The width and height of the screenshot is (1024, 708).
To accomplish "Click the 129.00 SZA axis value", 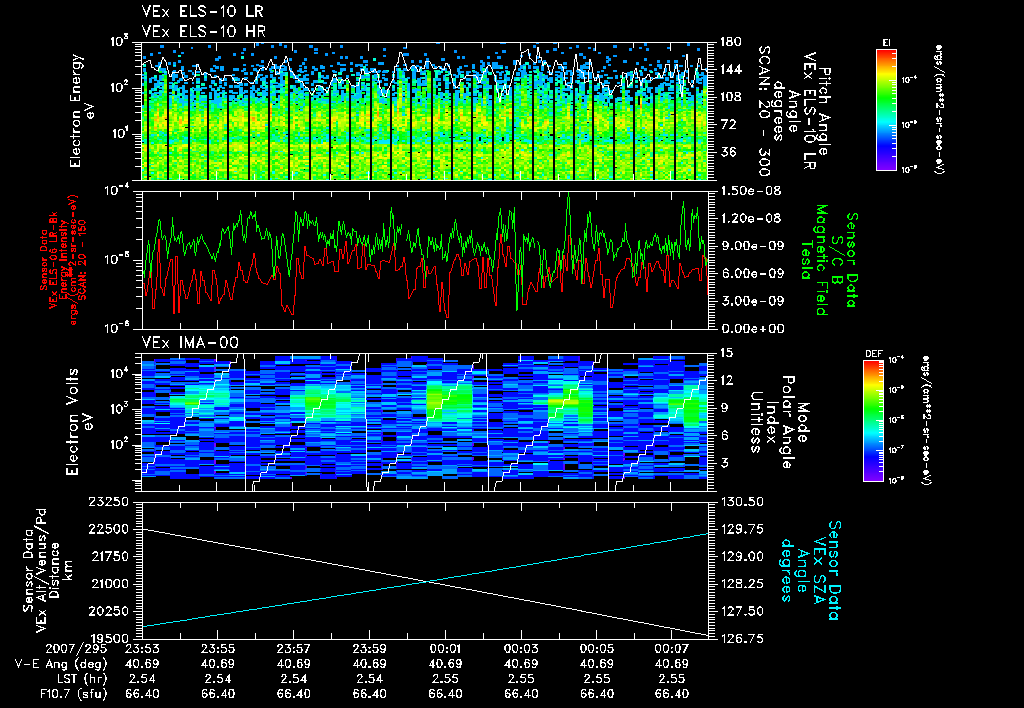I will click(x=741, y=557).
